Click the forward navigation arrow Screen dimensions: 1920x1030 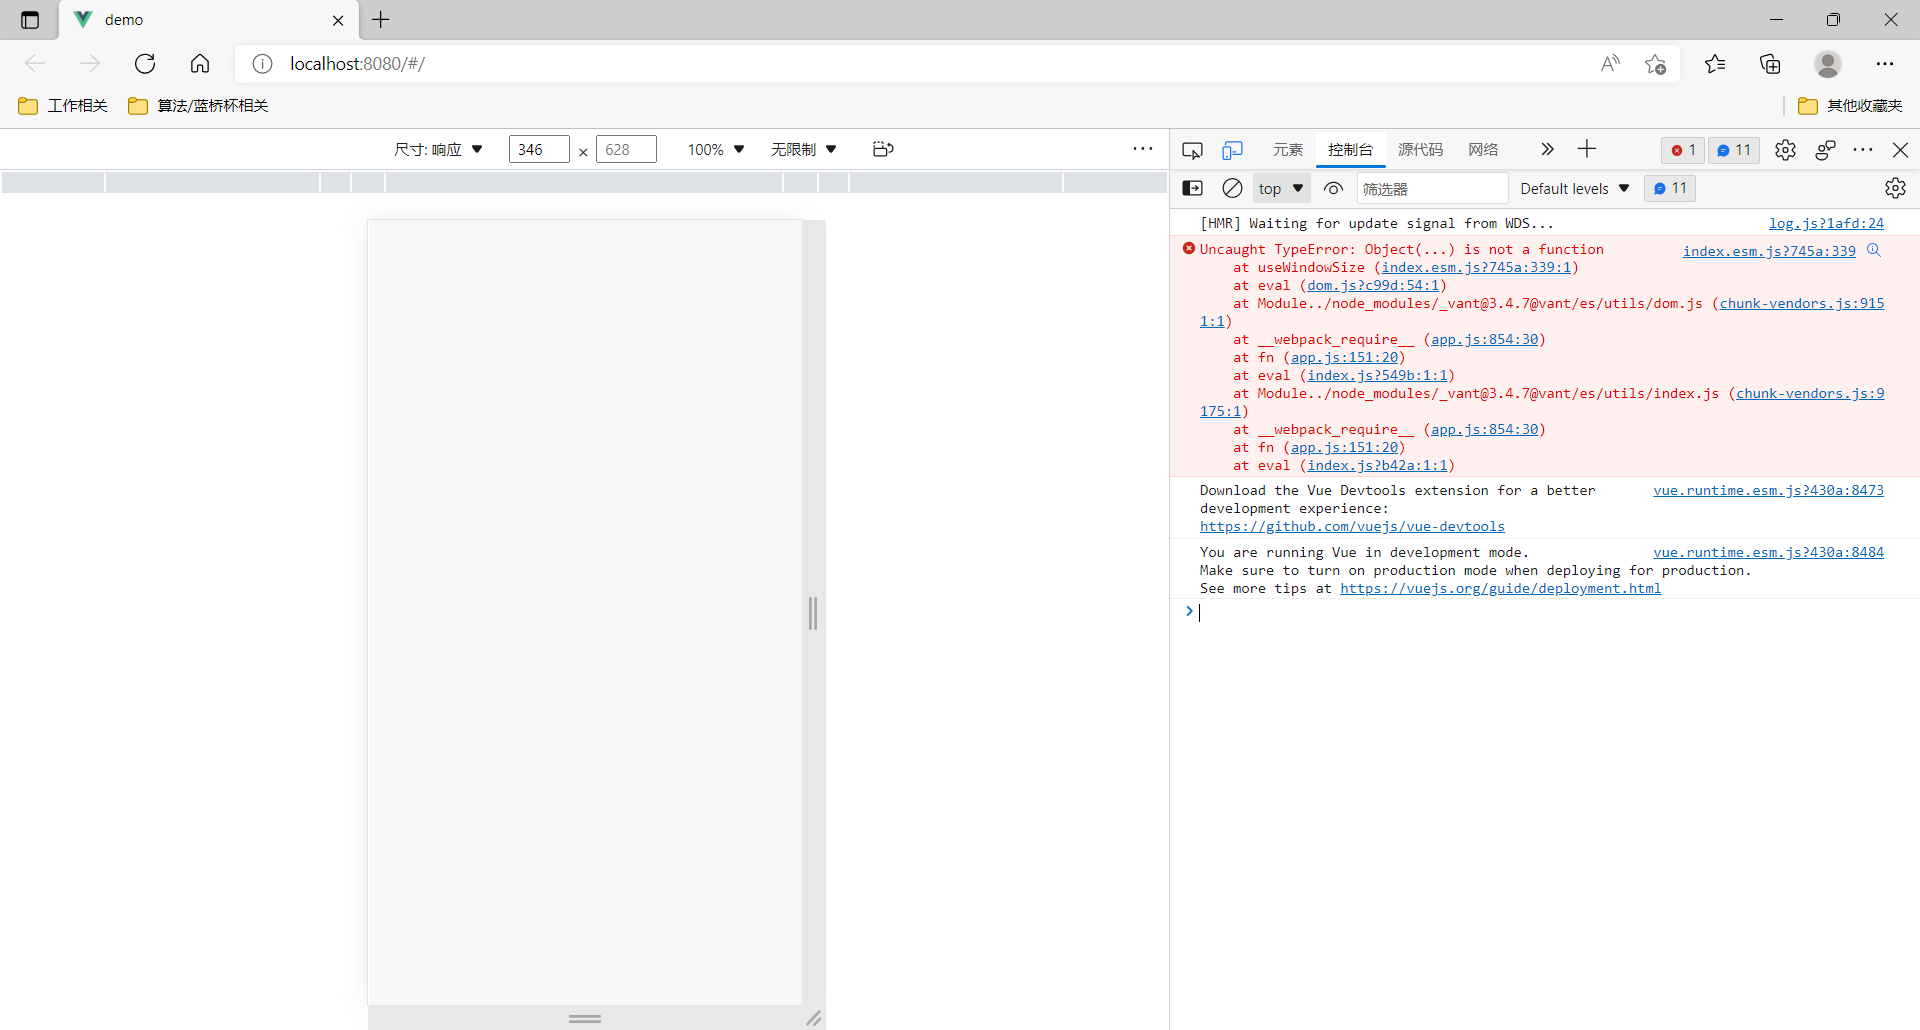tap(90, 64)
